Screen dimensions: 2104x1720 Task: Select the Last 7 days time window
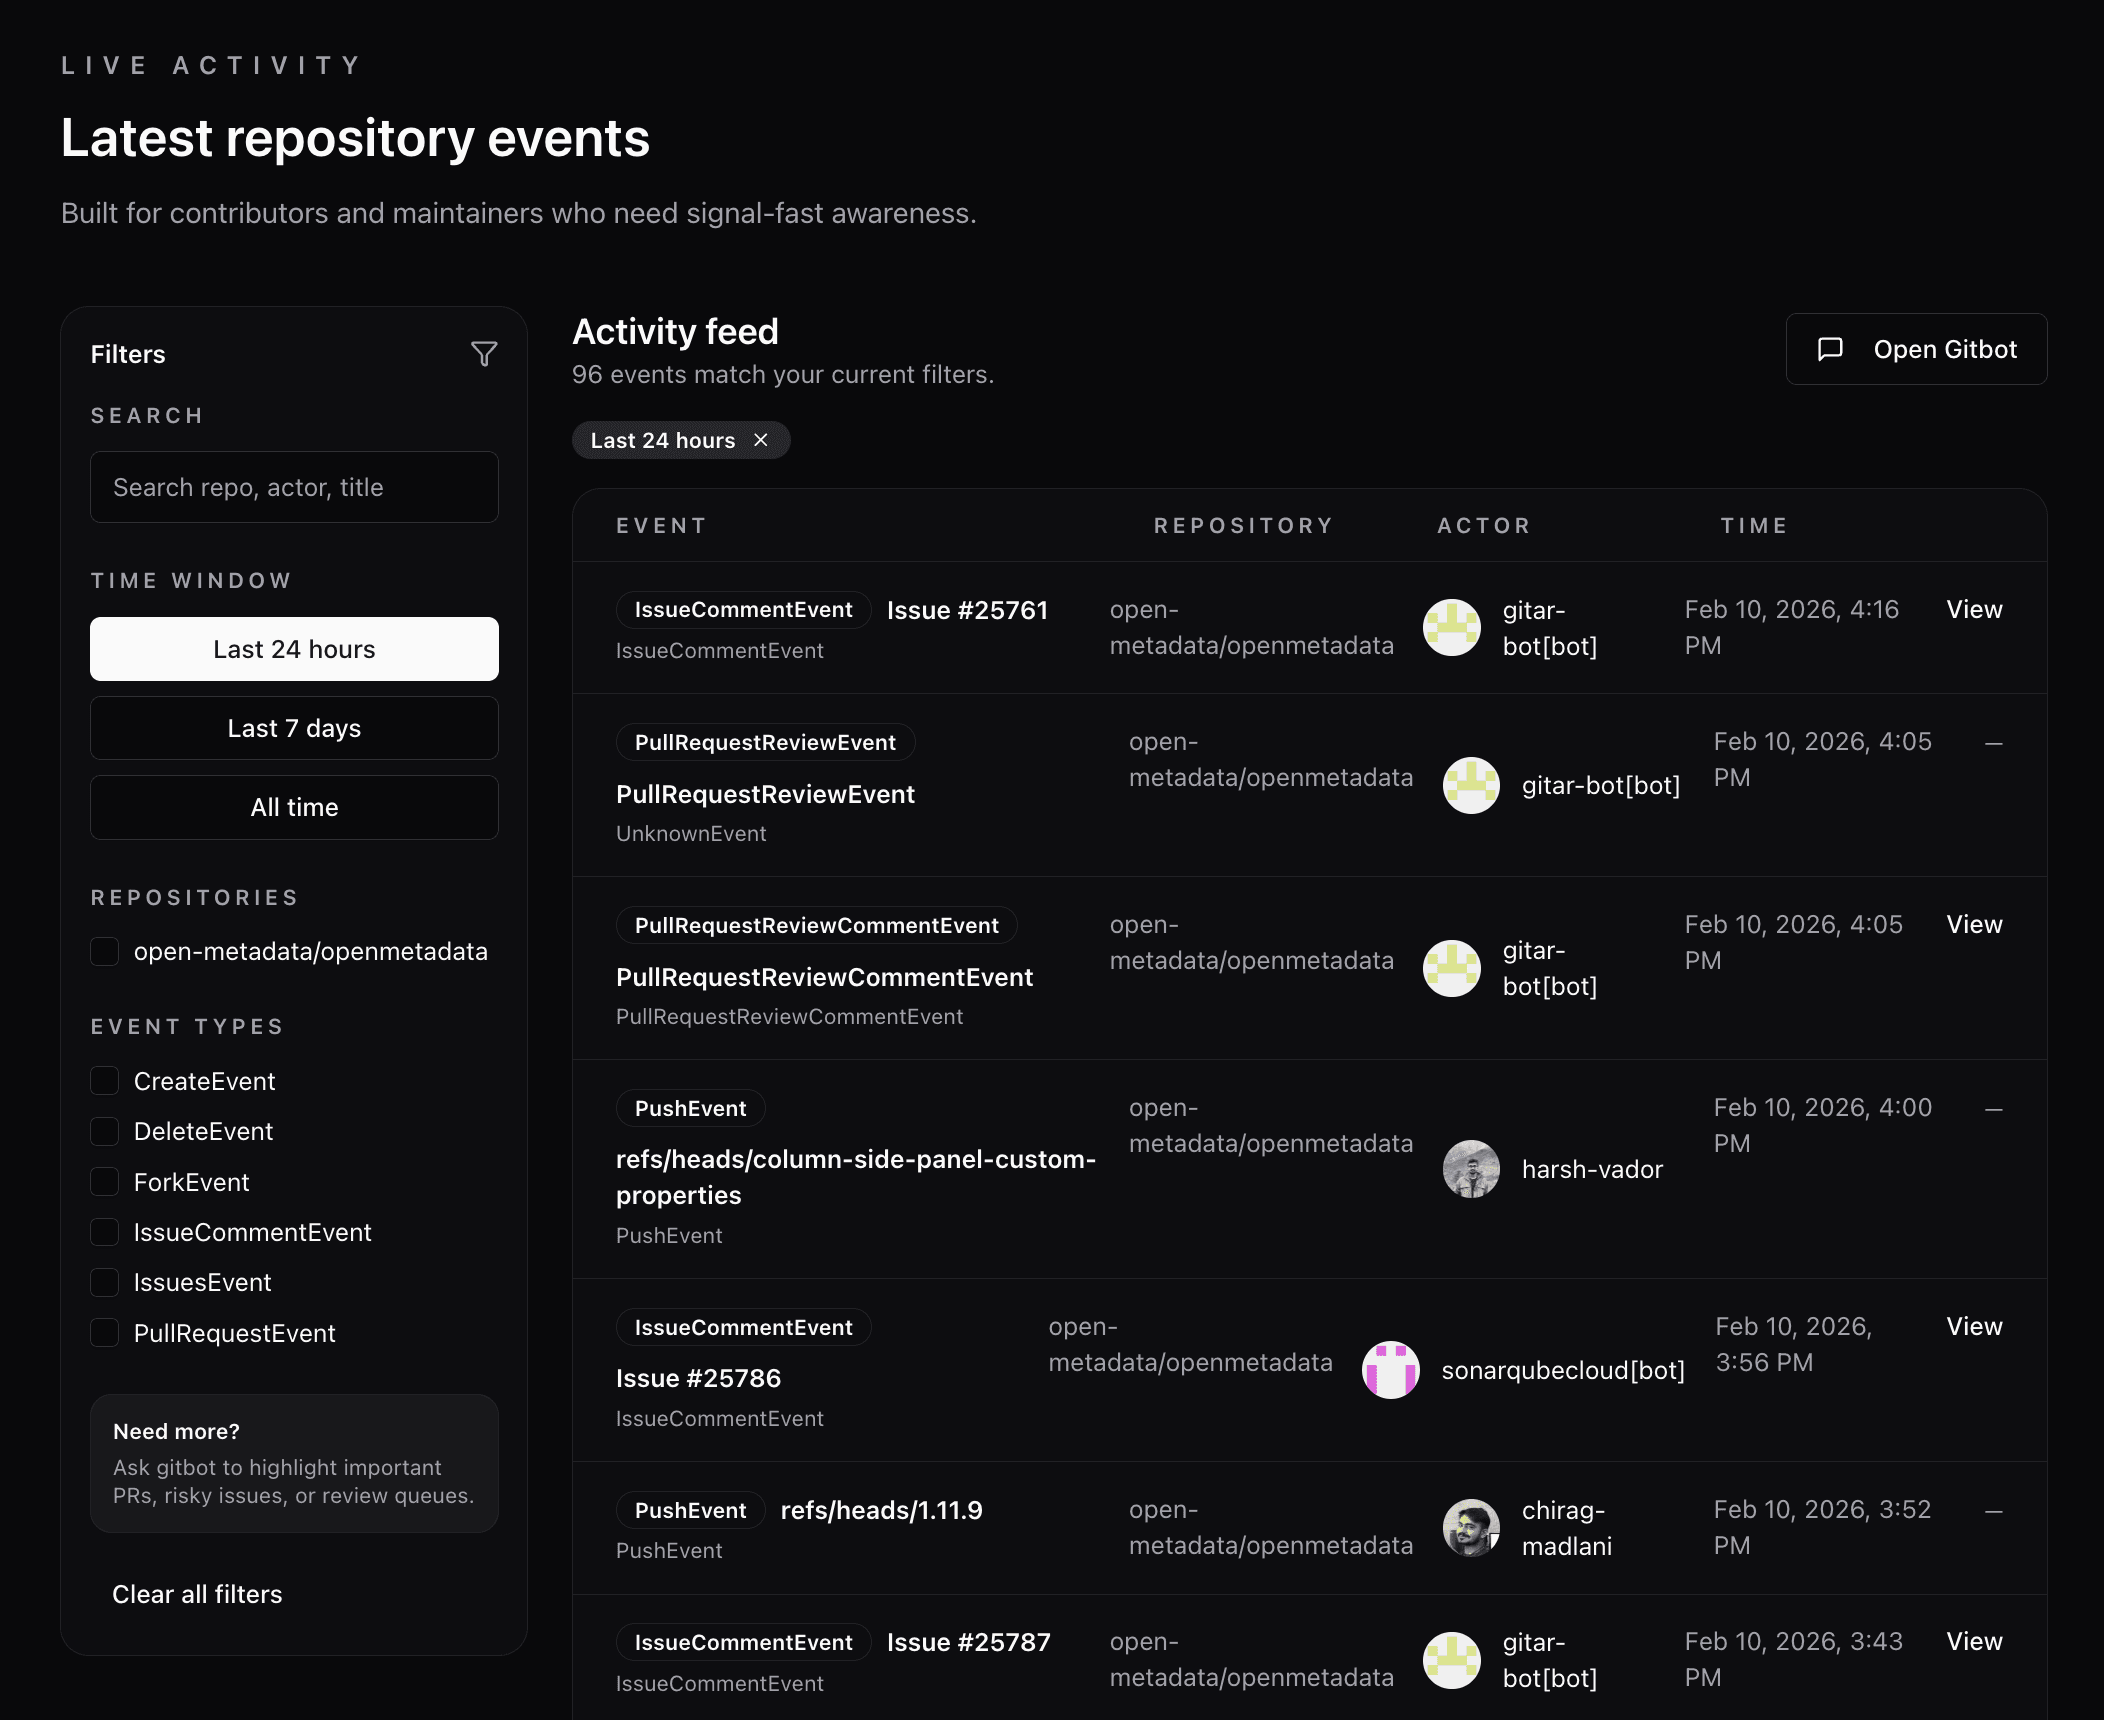click(294, 728)
